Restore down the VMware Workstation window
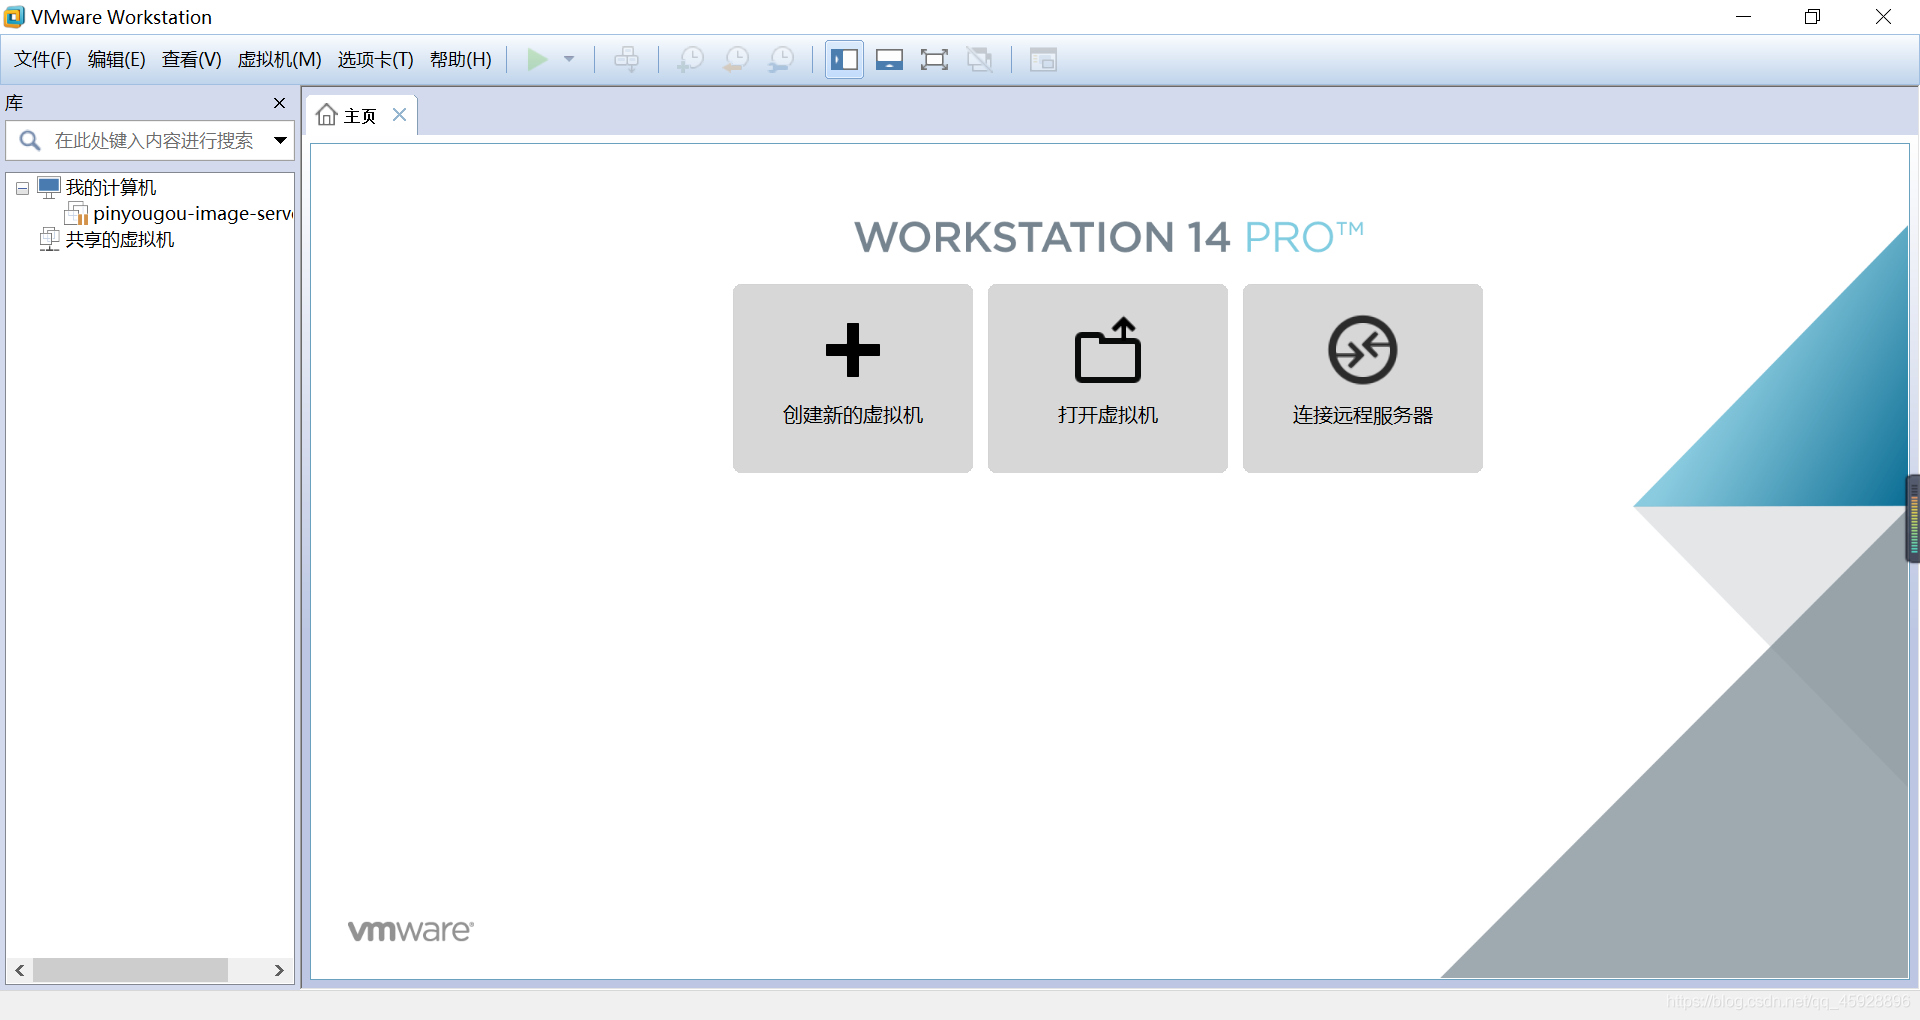 tap(1813, 17)
